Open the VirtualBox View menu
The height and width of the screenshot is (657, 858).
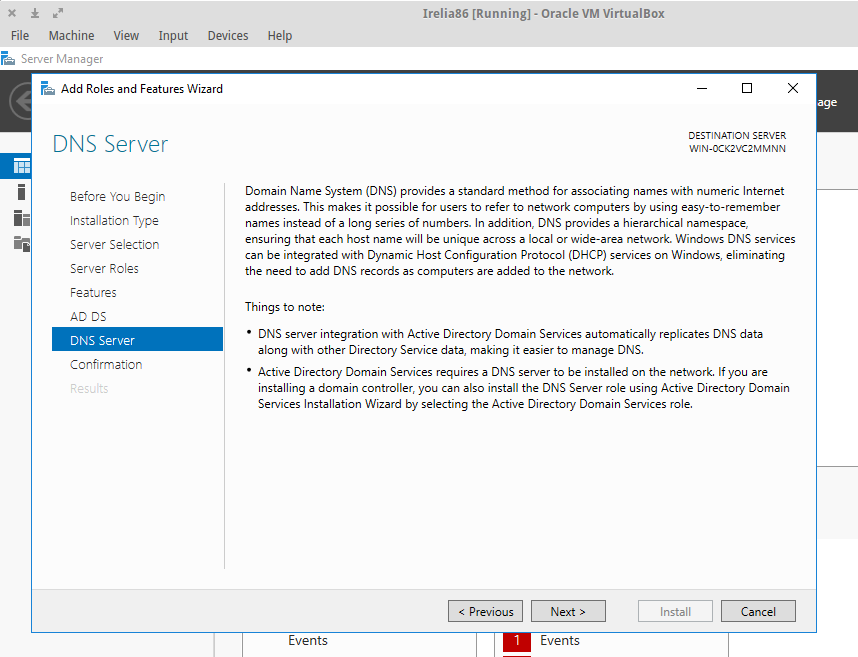point(126,36)
